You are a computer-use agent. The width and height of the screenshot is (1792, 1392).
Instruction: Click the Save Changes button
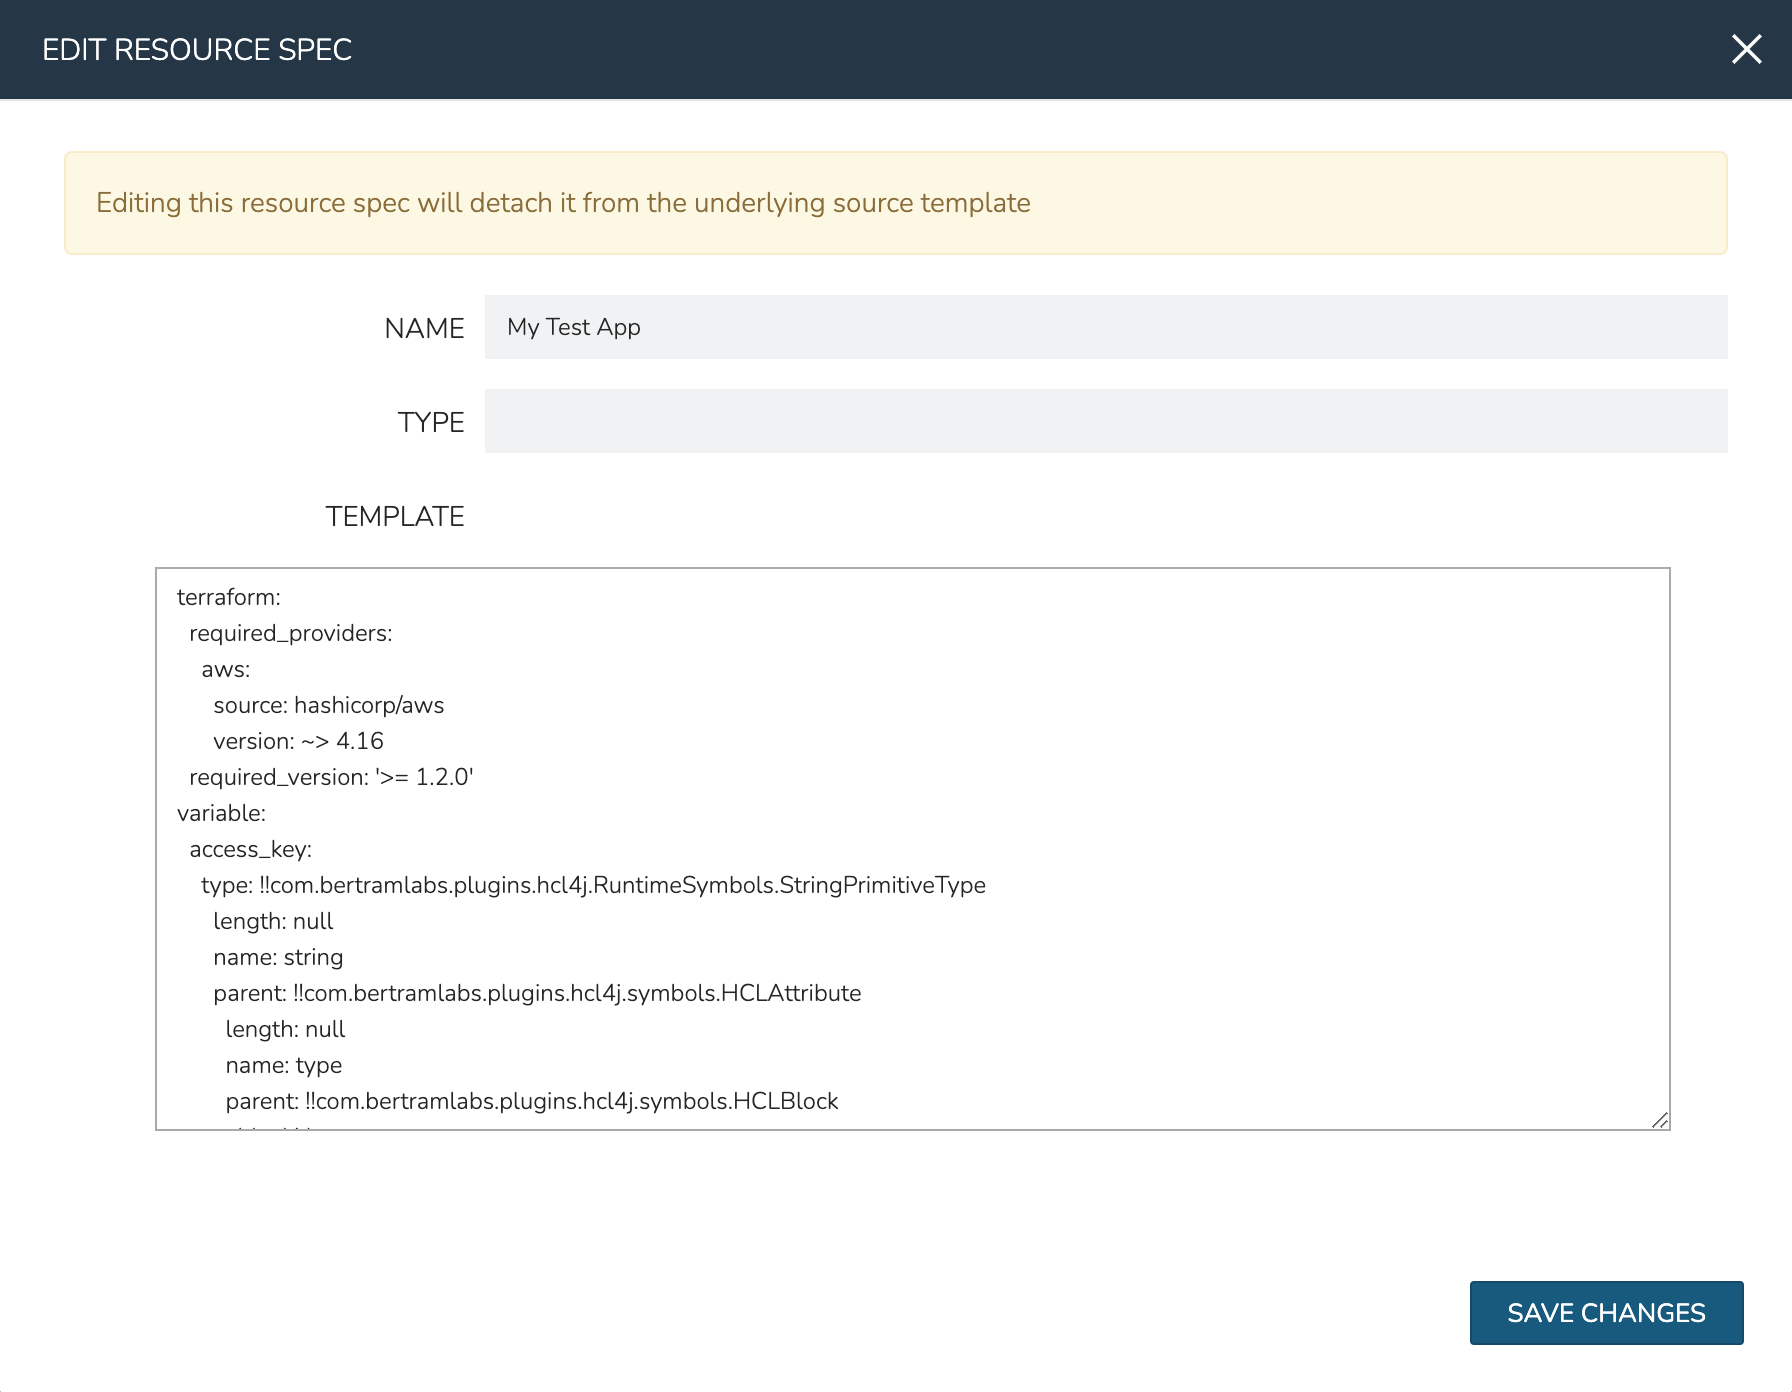[x=1606, y=1313]
